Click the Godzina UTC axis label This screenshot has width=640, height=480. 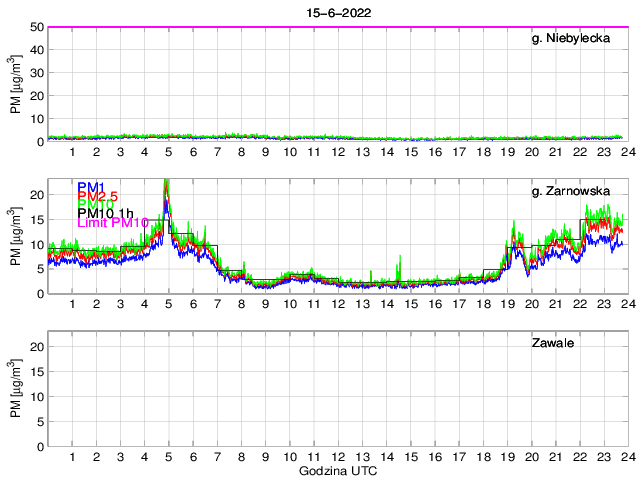pyautogui.click(x=337, y=470)
